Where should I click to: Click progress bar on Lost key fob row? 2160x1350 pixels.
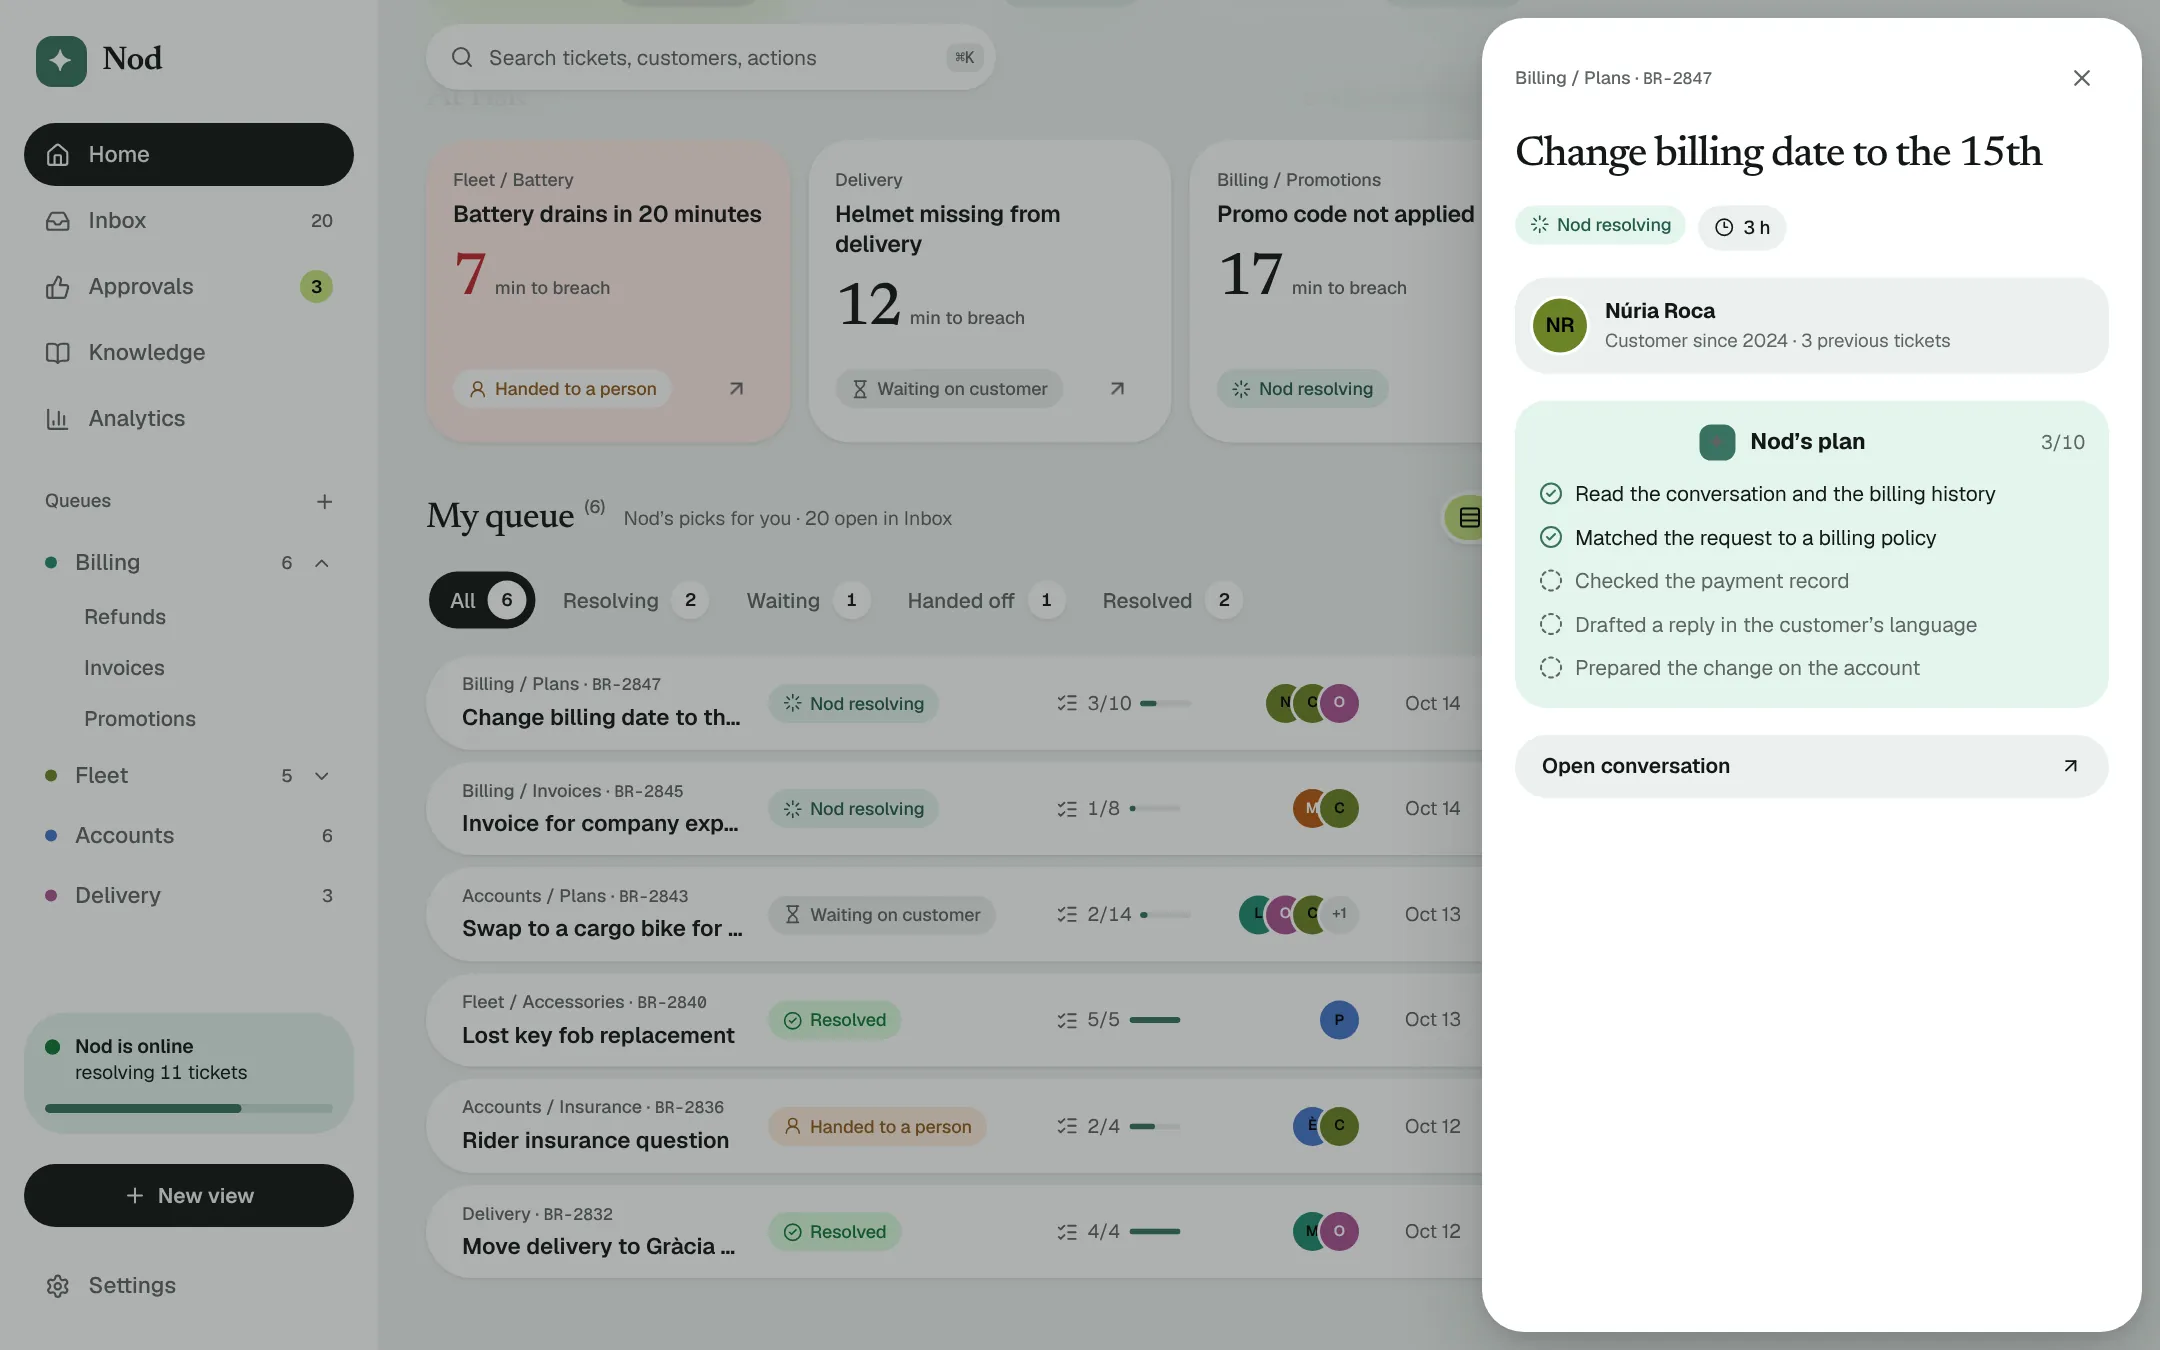point(1155,1020)
